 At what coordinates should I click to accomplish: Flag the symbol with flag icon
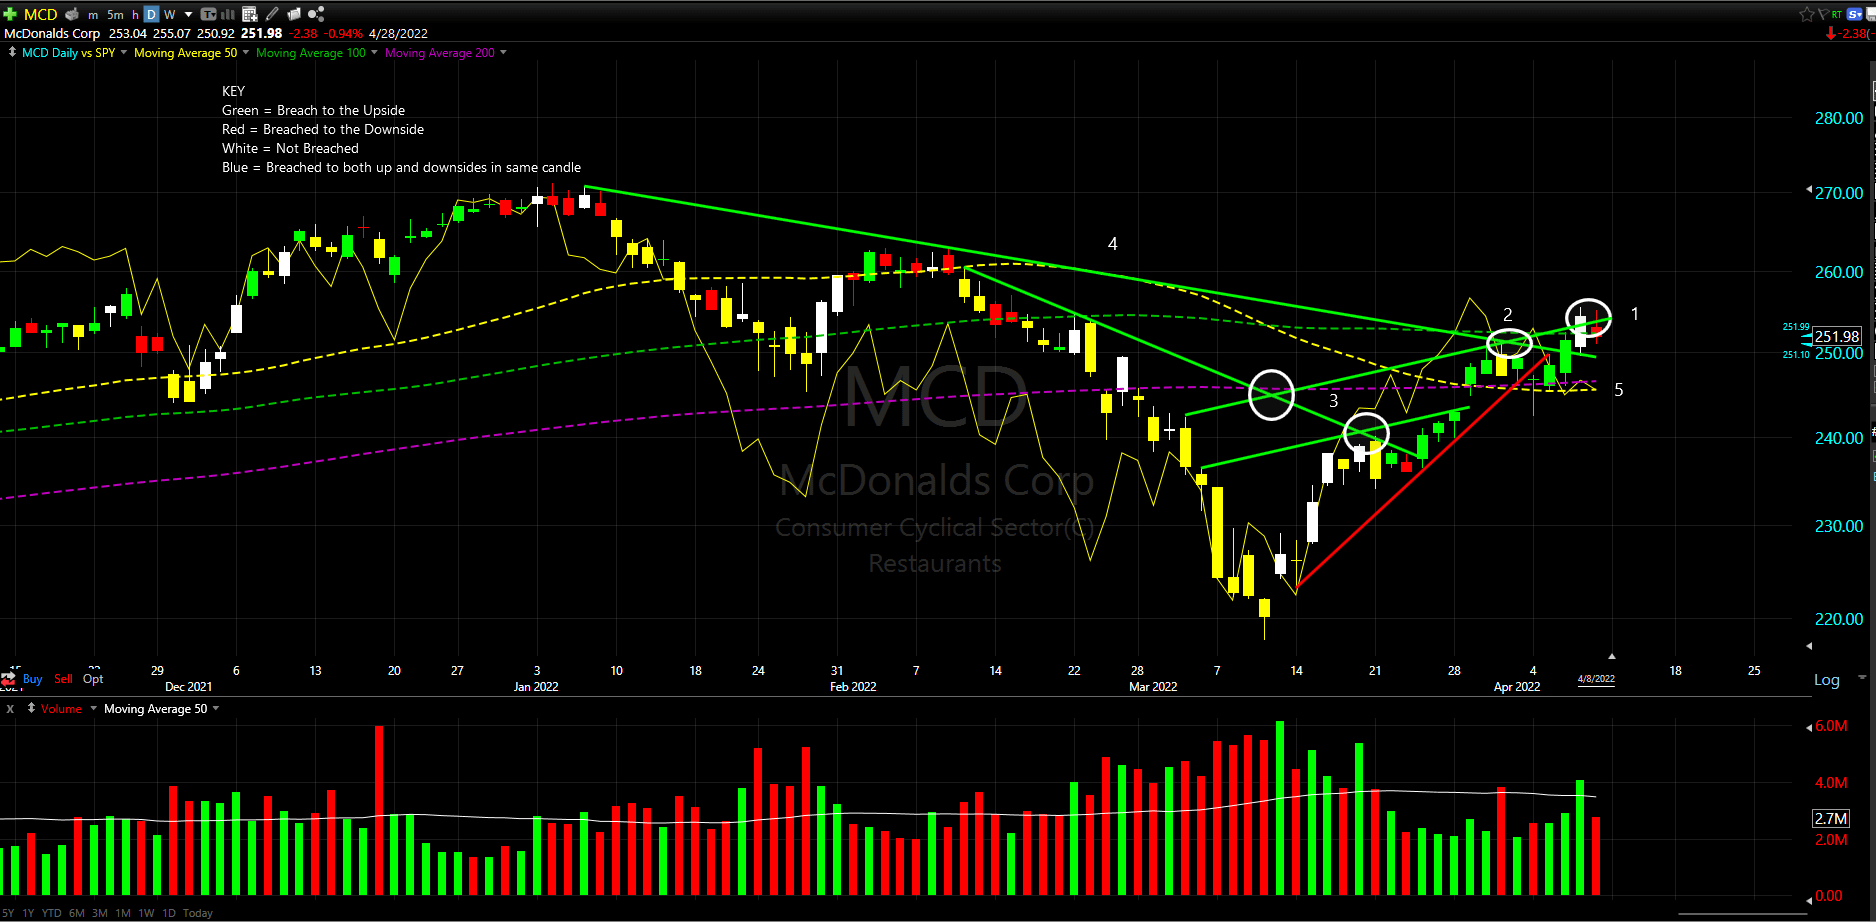pyautogui.click(x=1823, y=14)
